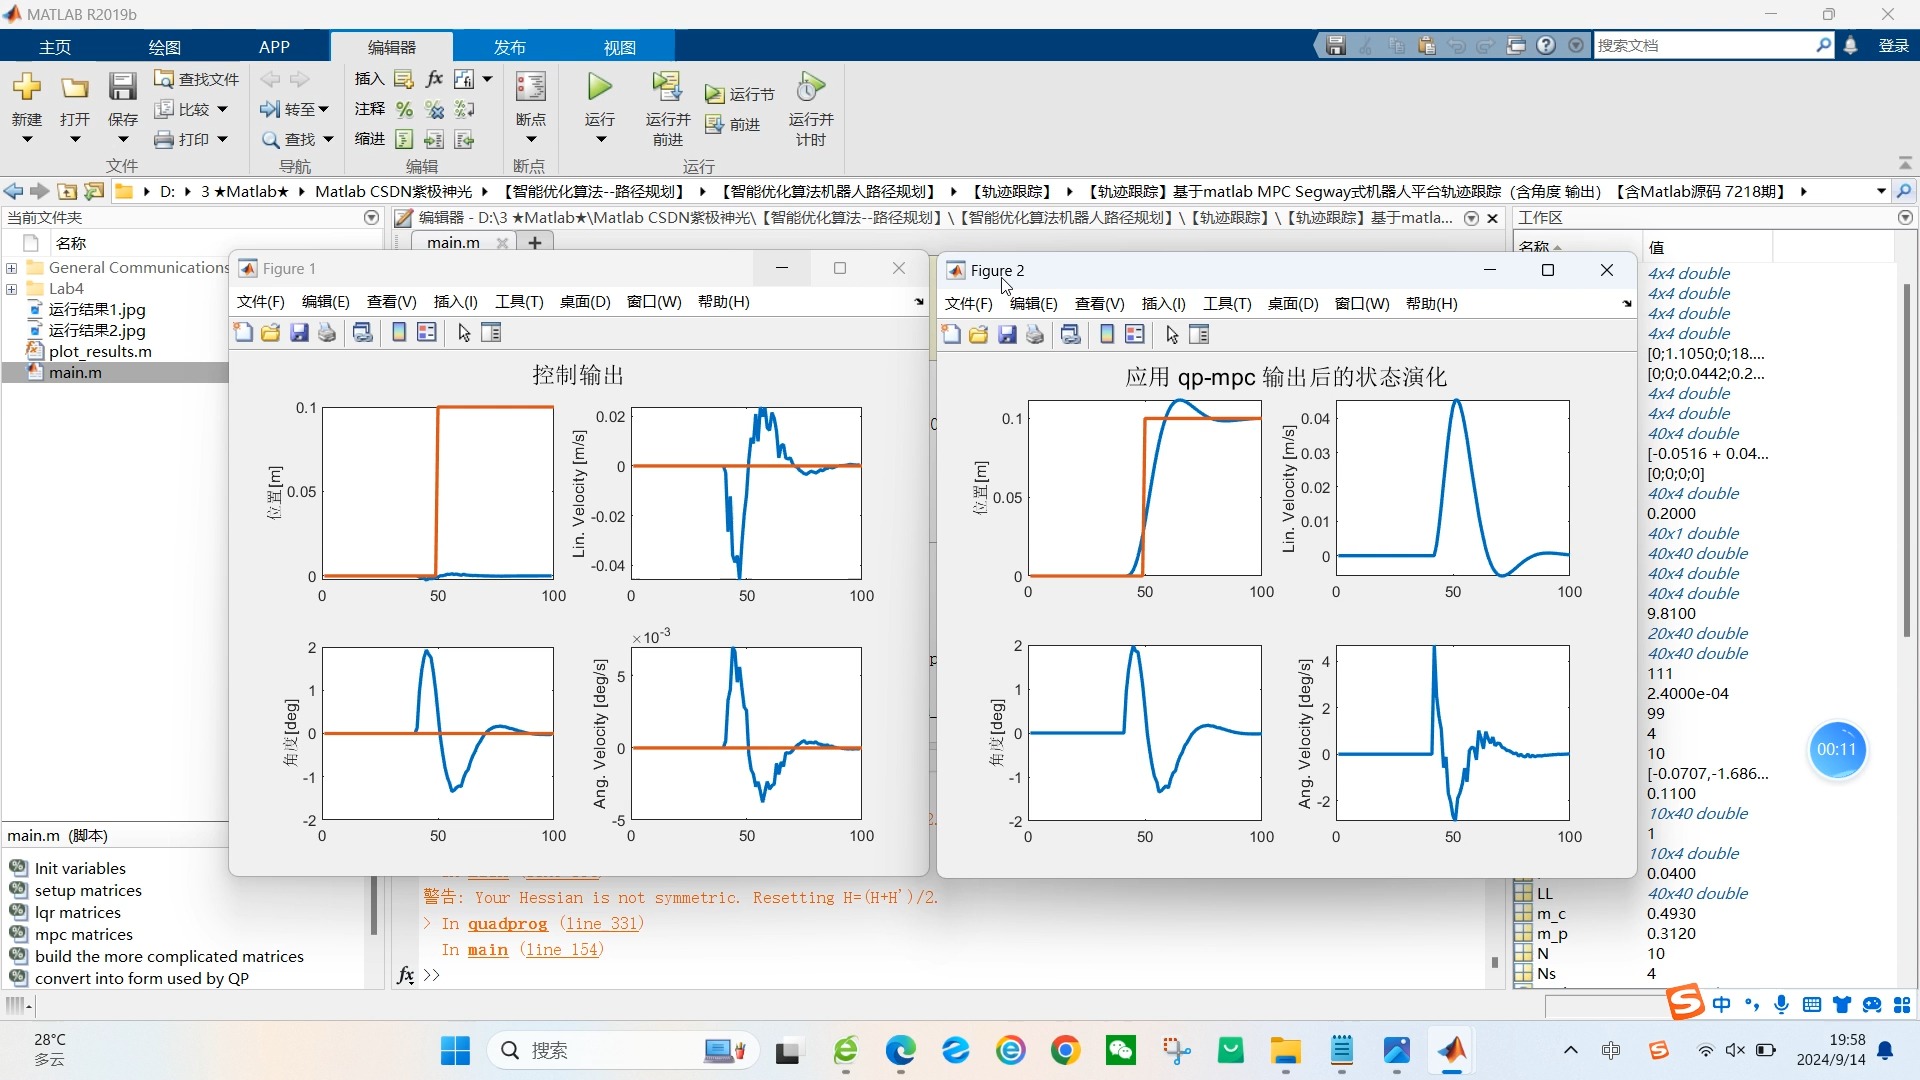Enable the link plot icon in Figure 1

362,333
